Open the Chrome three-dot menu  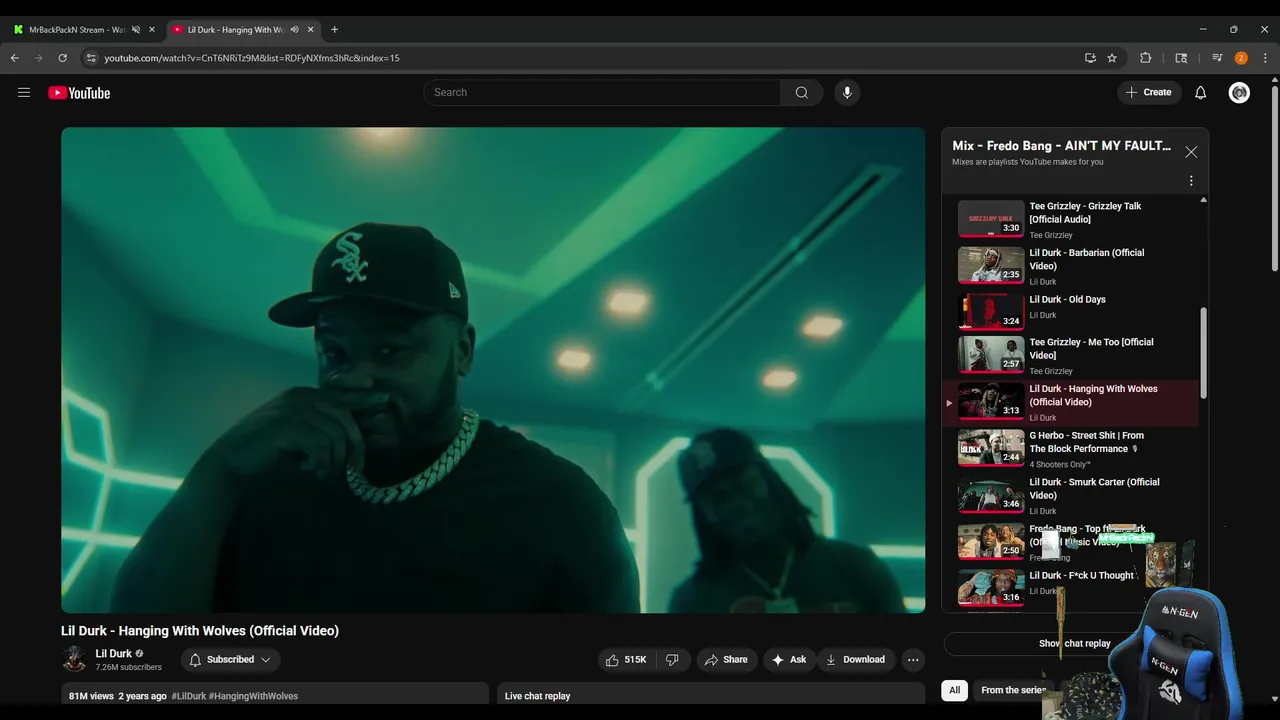[1265, 58]
